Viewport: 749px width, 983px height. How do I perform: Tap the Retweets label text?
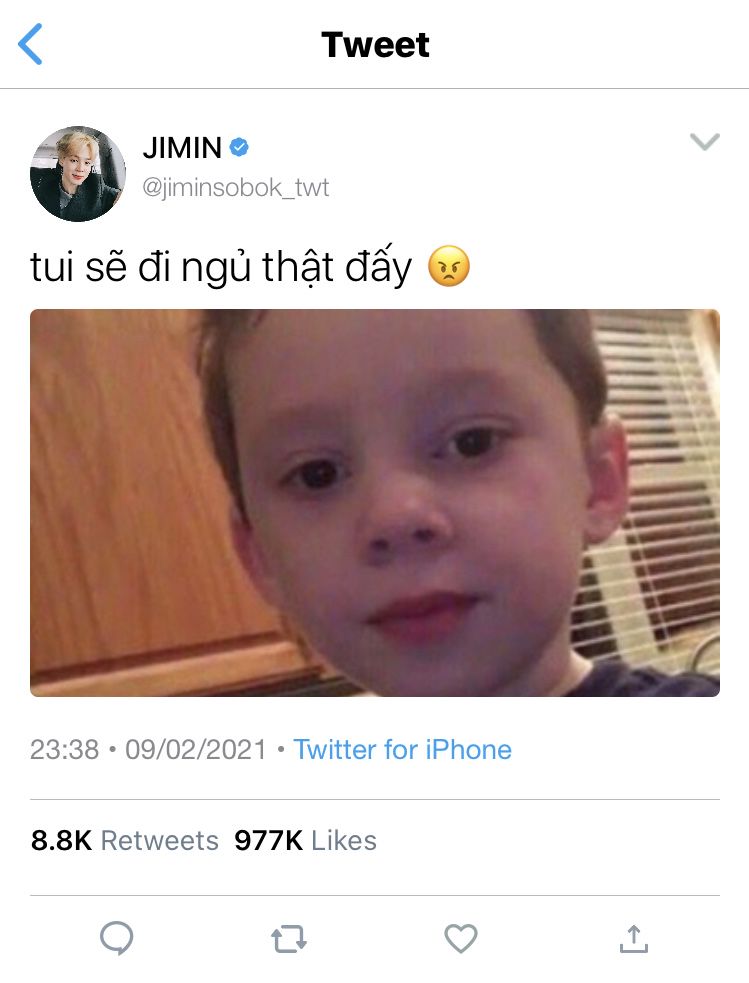click(x=160, y=840)
